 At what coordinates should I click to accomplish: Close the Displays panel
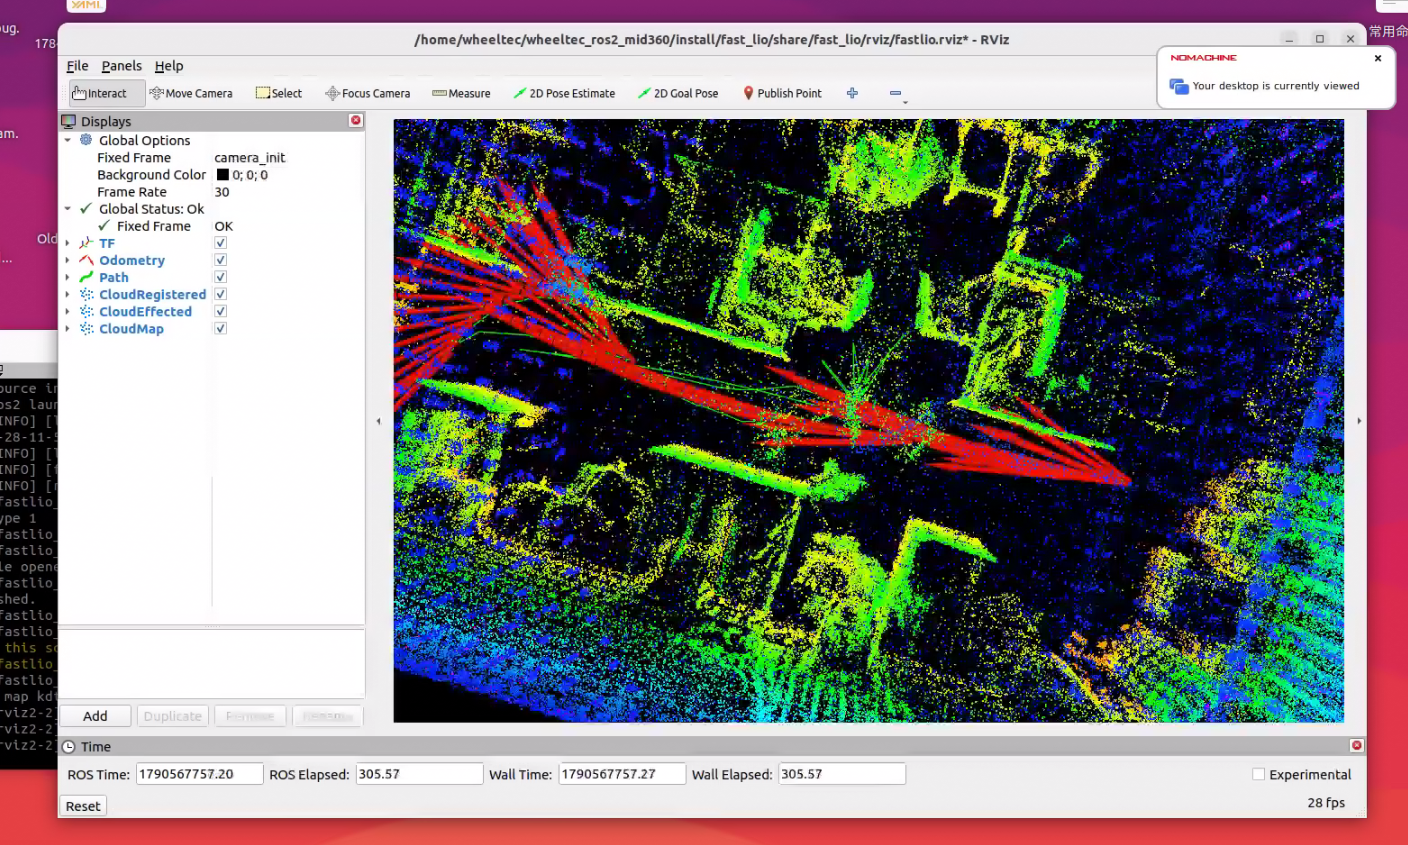(x=355, y=120)
